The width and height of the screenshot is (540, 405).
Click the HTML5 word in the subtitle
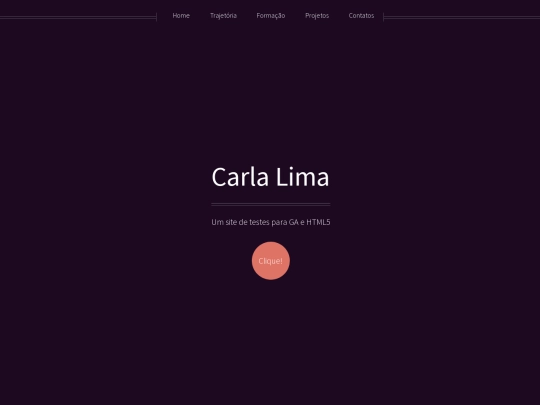[318, 222]
